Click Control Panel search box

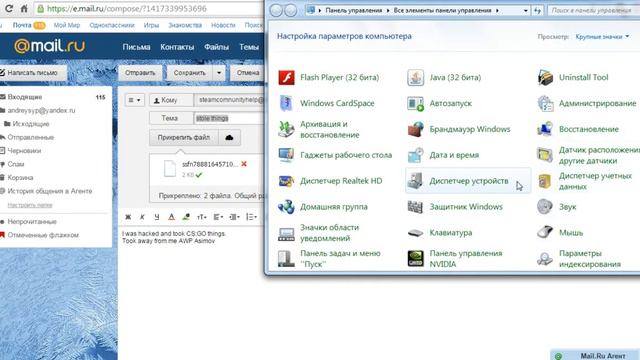[594, 10]
